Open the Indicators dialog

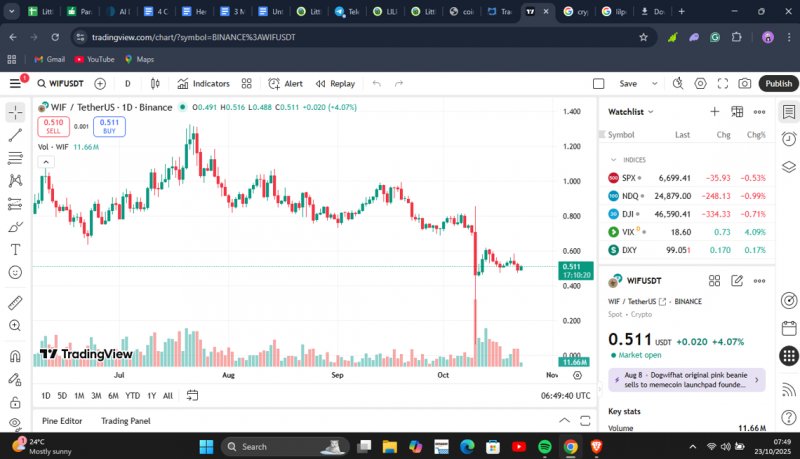[204, 84]
